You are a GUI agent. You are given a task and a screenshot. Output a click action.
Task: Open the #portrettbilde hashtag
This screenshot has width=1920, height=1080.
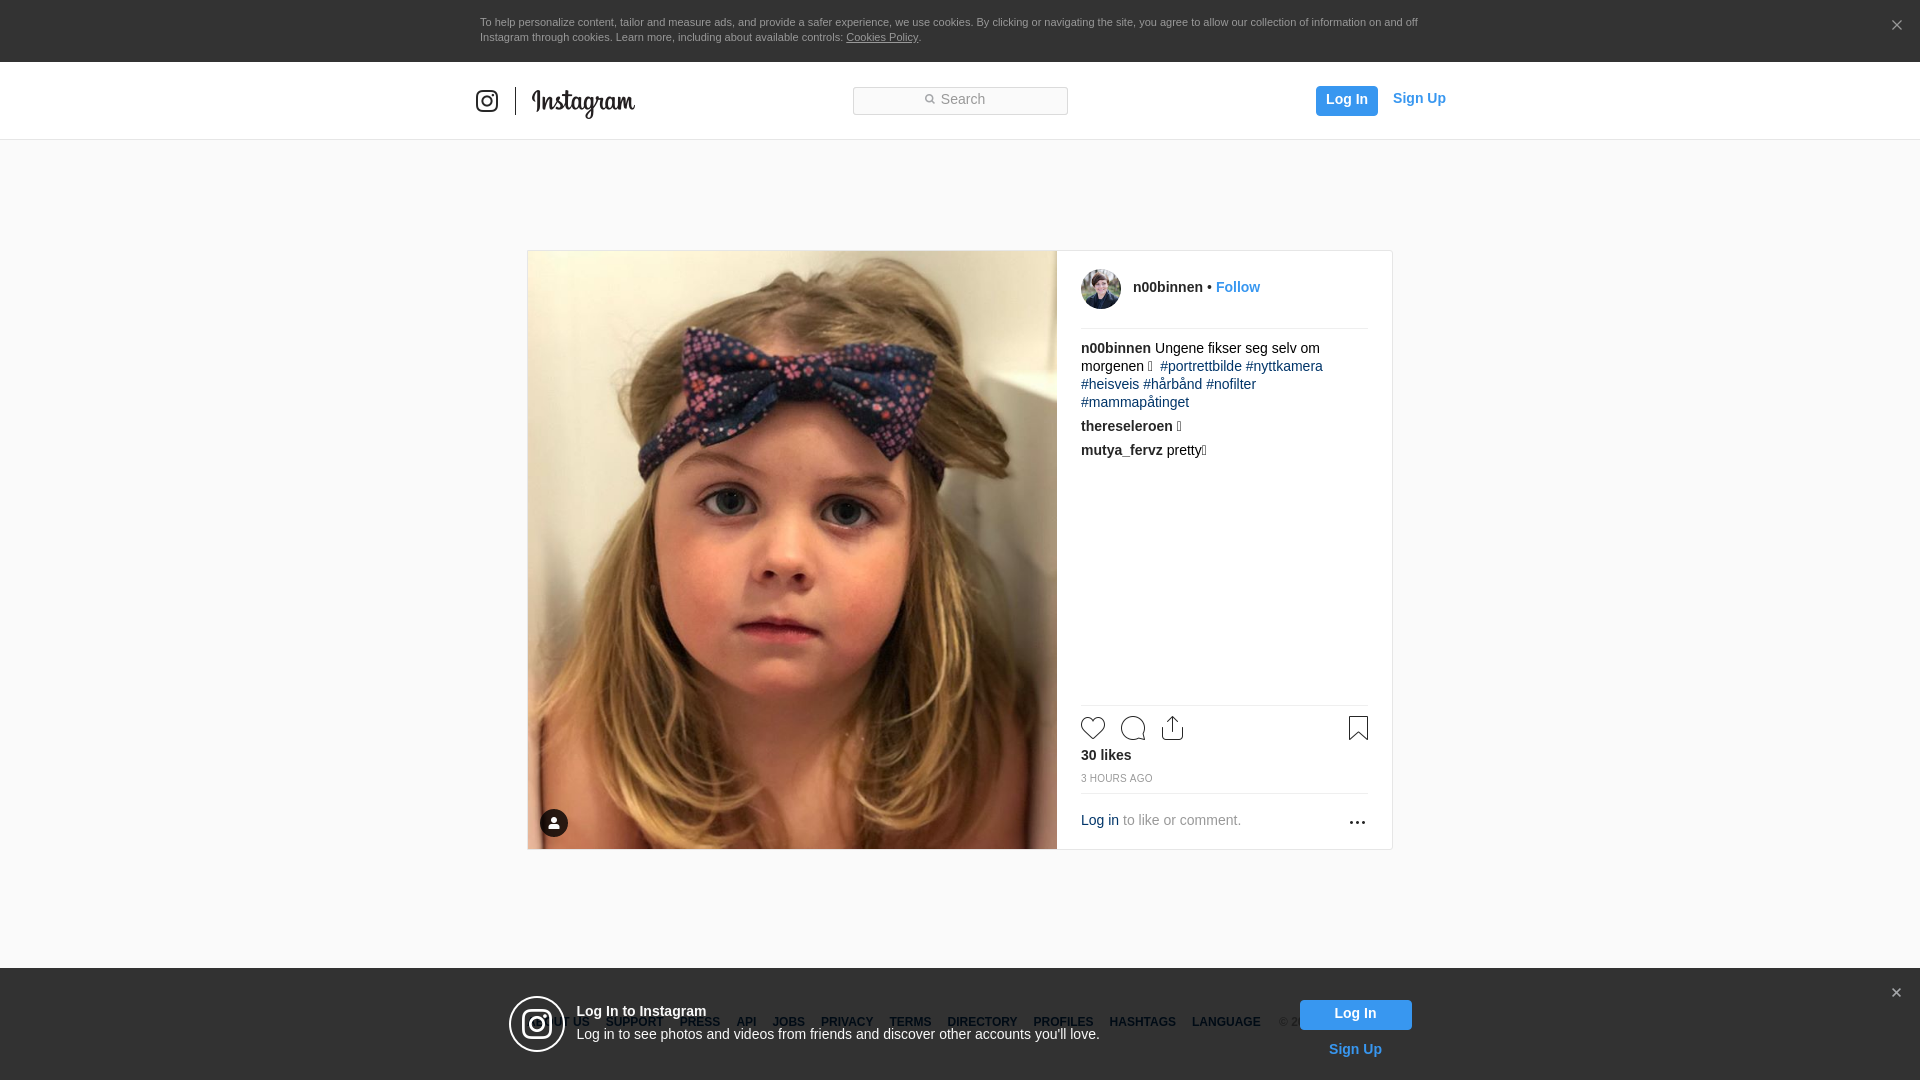pyautogui.click(x=1201, y=366)
